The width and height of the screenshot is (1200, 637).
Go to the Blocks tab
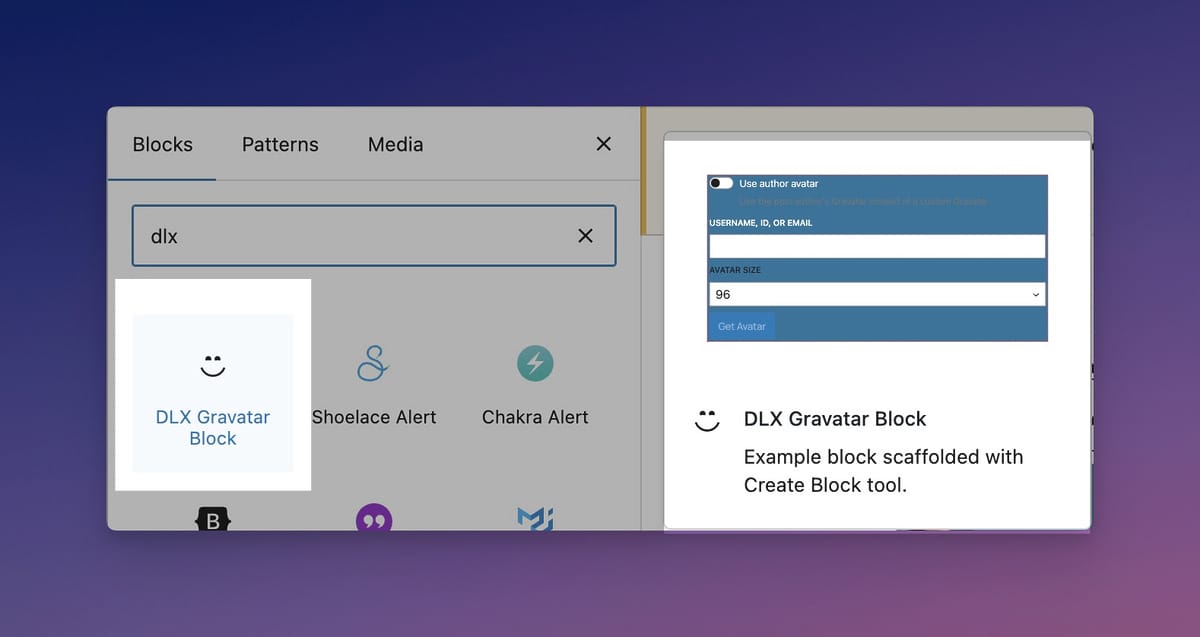[x=162, y=144]
